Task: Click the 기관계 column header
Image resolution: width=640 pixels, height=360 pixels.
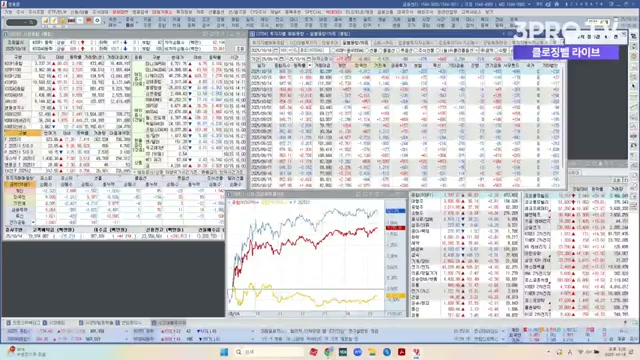Action: [x=380, y=65]
